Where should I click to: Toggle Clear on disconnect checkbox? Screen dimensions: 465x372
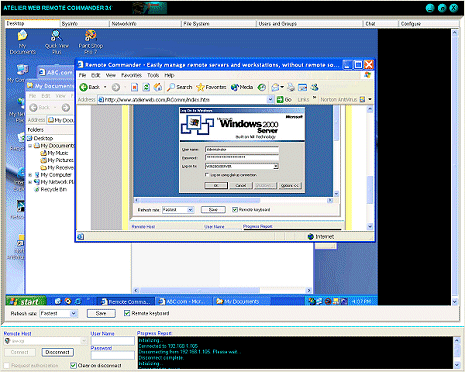coord(73,365)
